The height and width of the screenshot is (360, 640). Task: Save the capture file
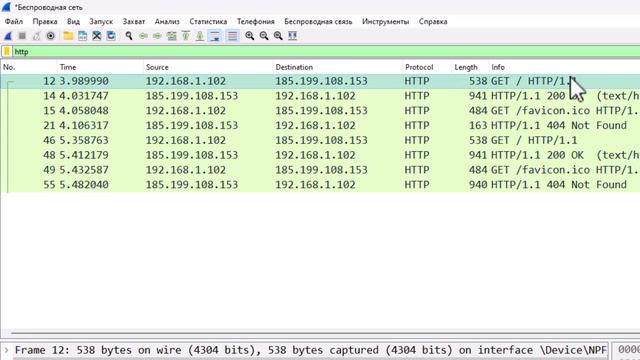click(x=82, y=36)
